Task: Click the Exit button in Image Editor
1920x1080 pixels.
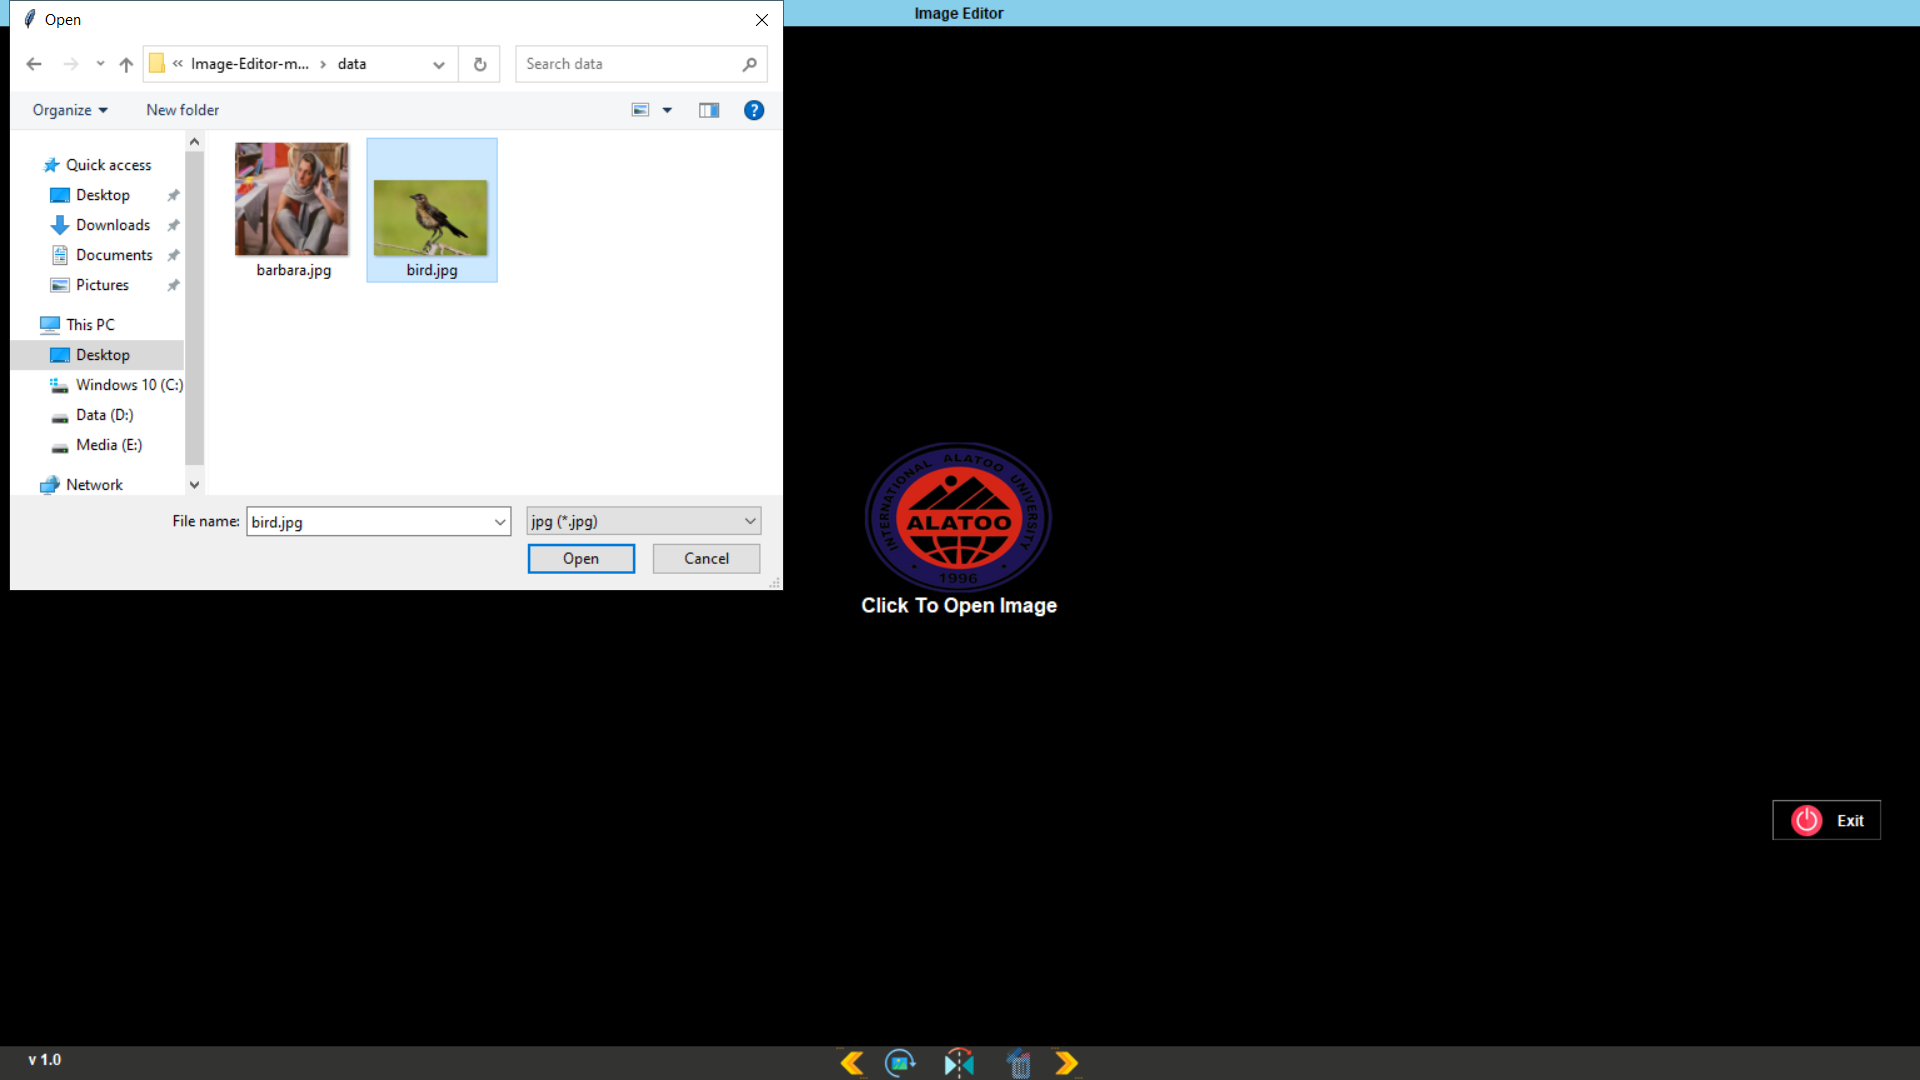Action: pyautogui.click(x=1826, y=820)
